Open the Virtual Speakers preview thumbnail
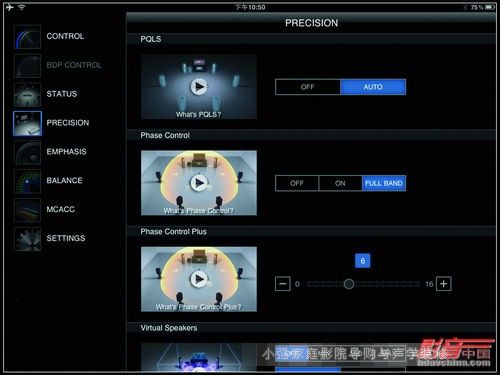Image resolution: width=500 pixels, height=375 pixels. (199, 357)
